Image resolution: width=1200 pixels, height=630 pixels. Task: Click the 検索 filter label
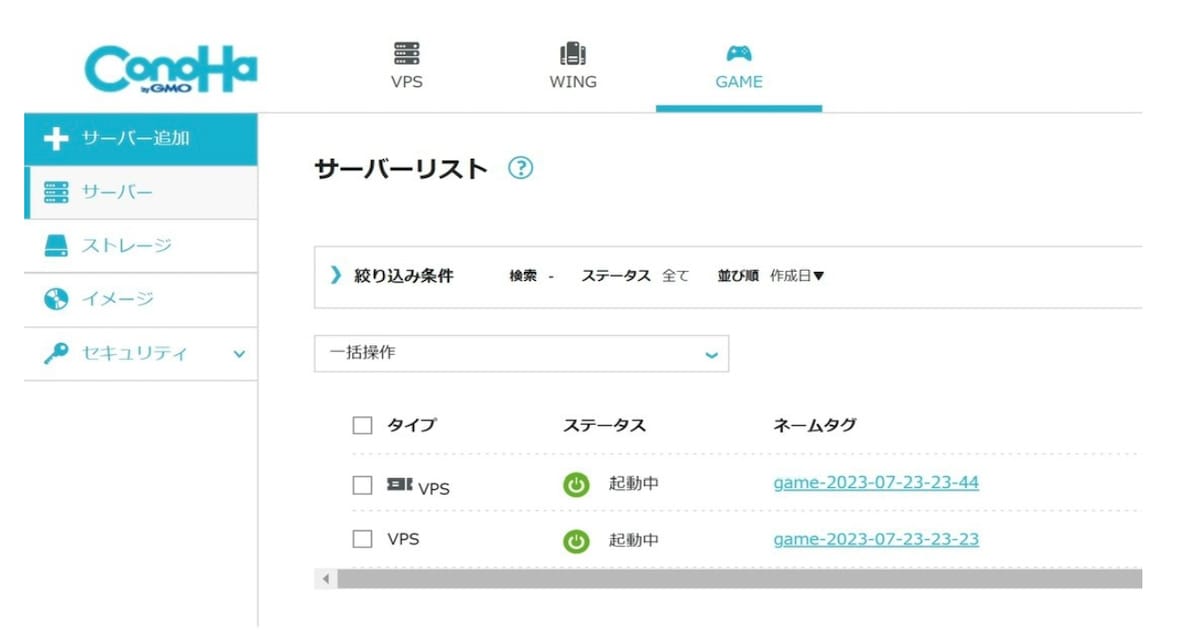[x=525, y=276]
